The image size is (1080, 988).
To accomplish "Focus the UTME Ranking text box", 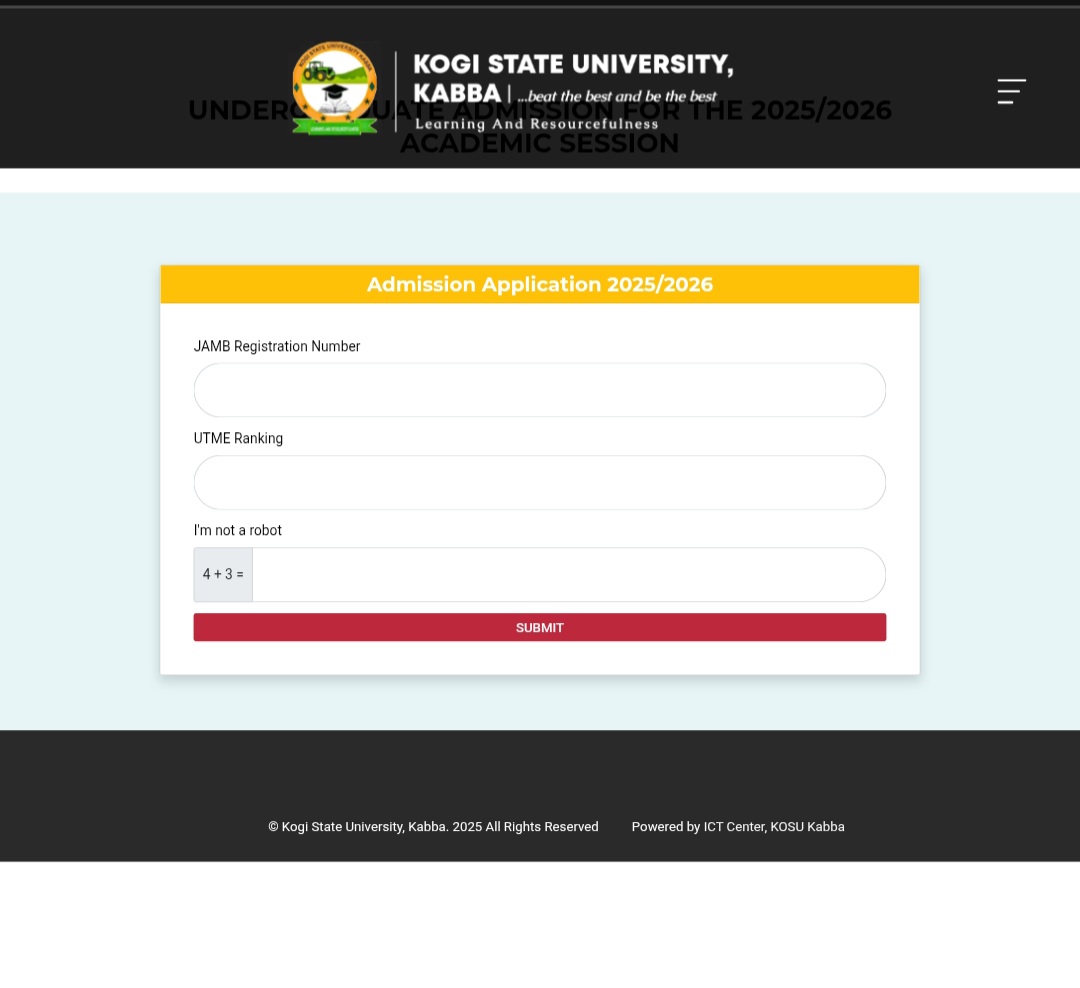I will point(540,483).
